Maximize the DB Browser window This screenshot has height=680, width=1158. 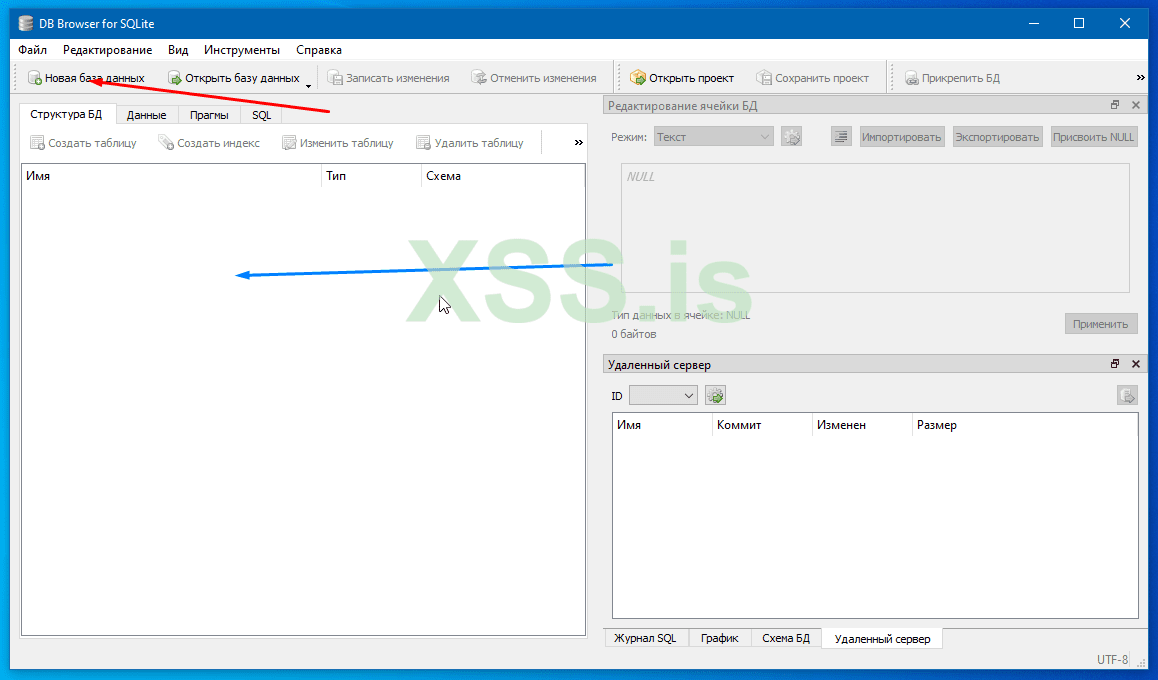click(1079, 24)
